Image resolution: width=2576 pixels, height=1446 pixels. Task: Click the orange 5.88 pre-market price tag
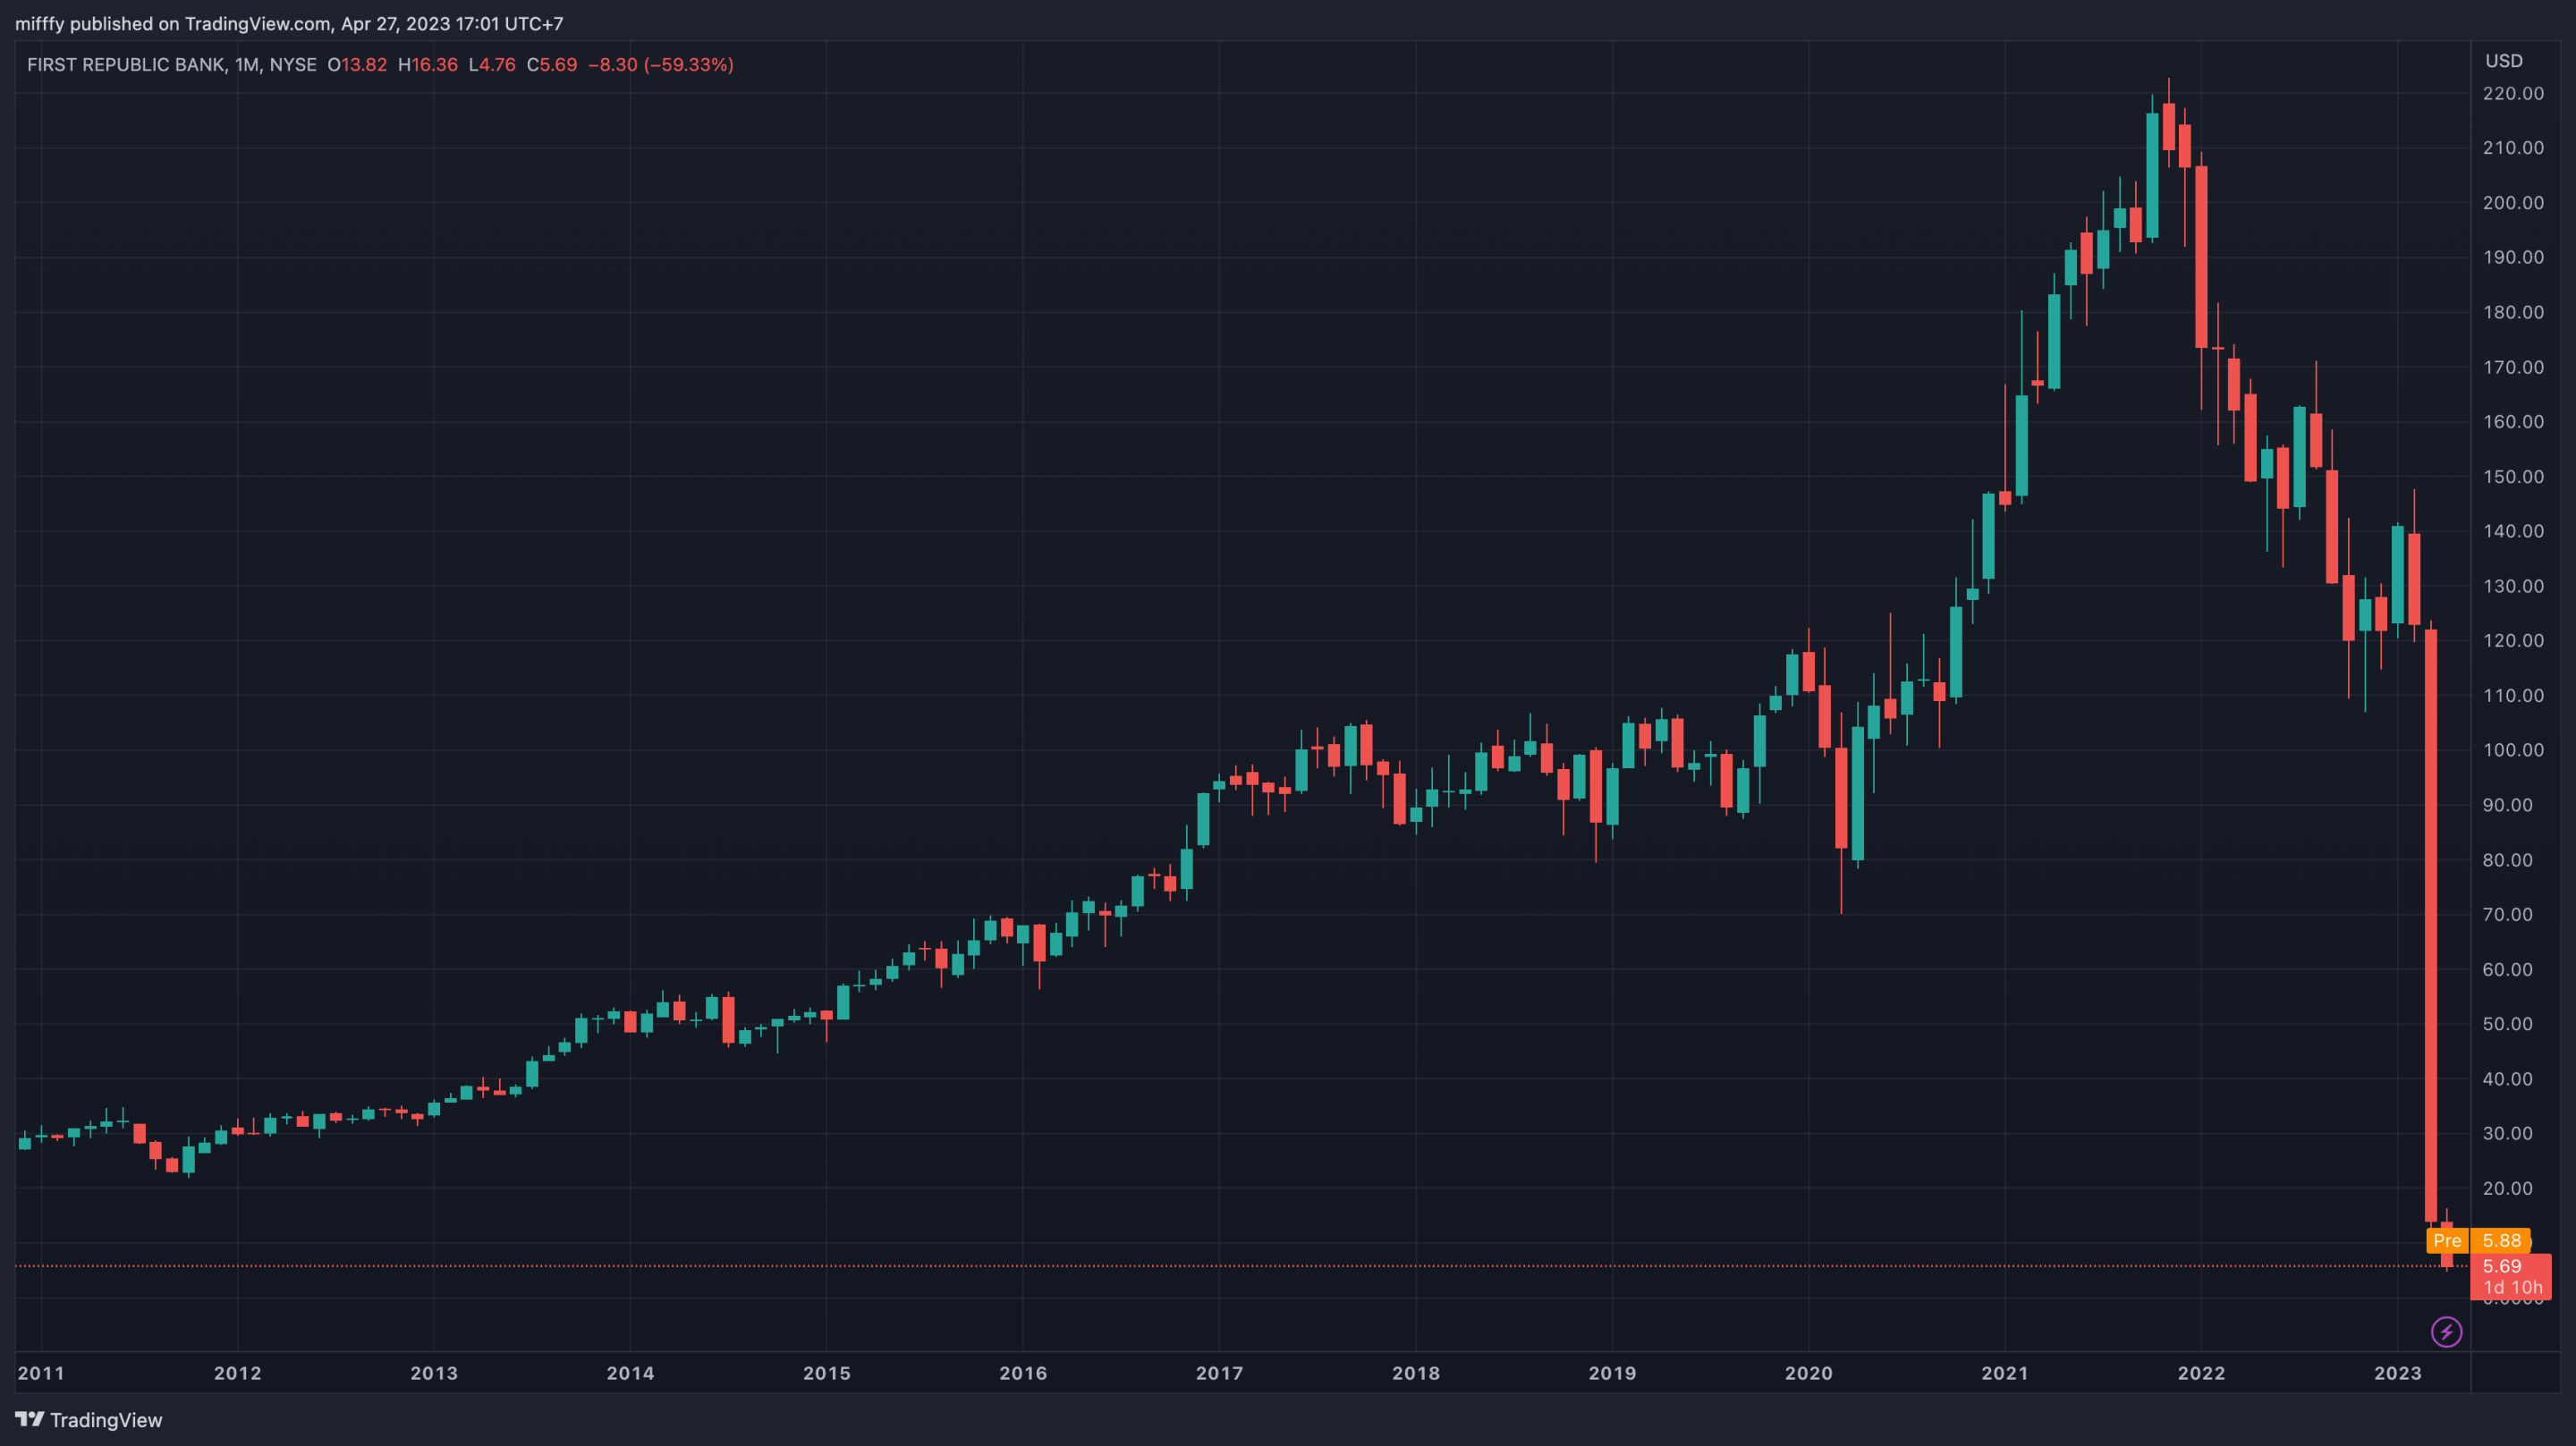coord(2501,1241)
